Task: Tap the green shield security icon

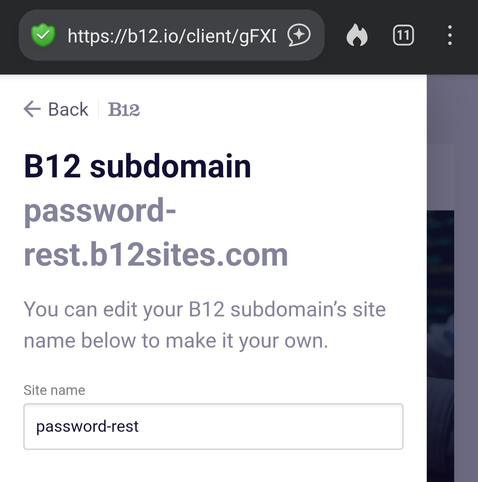Action: 43,35
